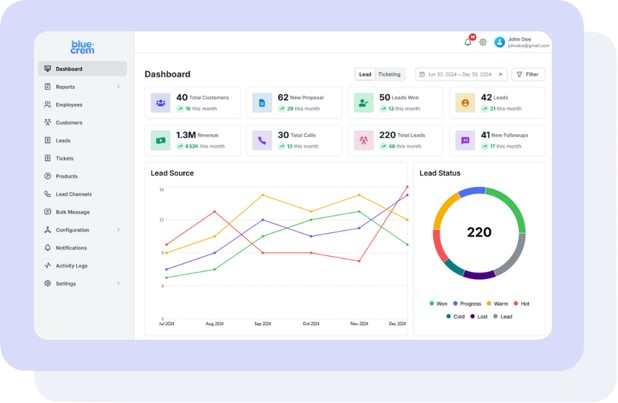Toggle the Won legend item in Lead Status

point(438,303)
